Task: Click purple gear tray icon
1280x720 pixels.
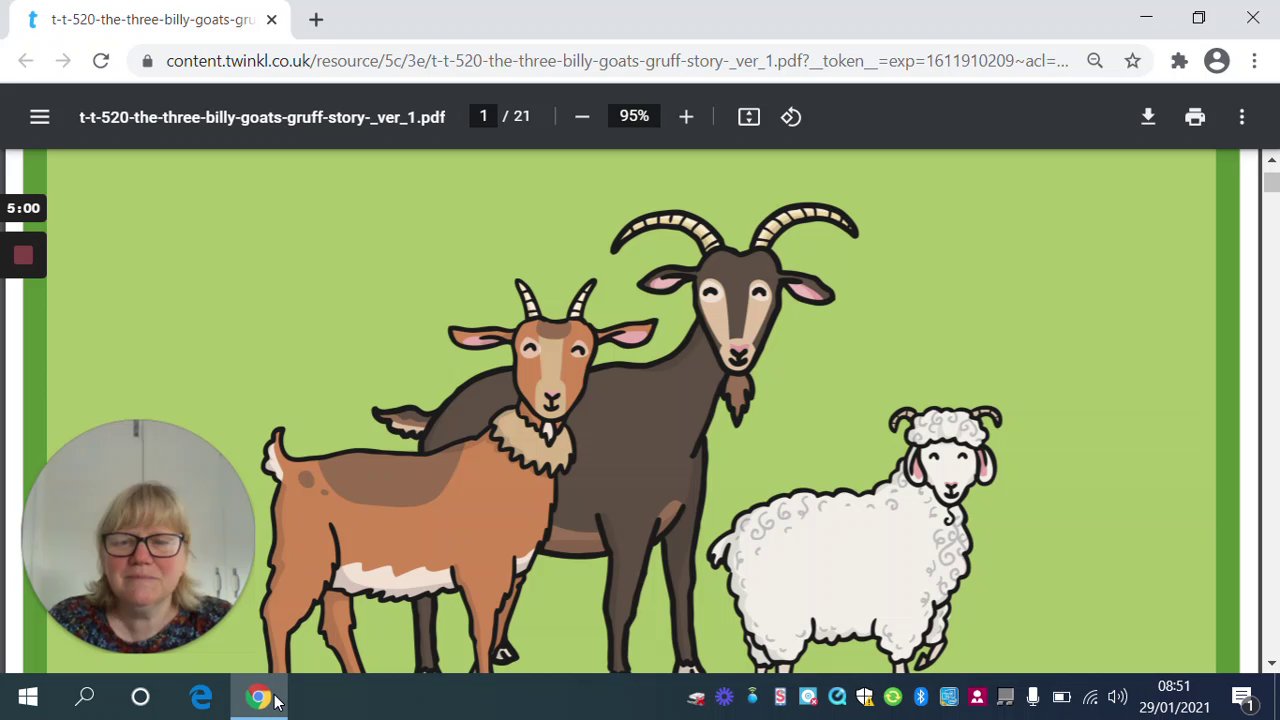Action: (724, 697)
